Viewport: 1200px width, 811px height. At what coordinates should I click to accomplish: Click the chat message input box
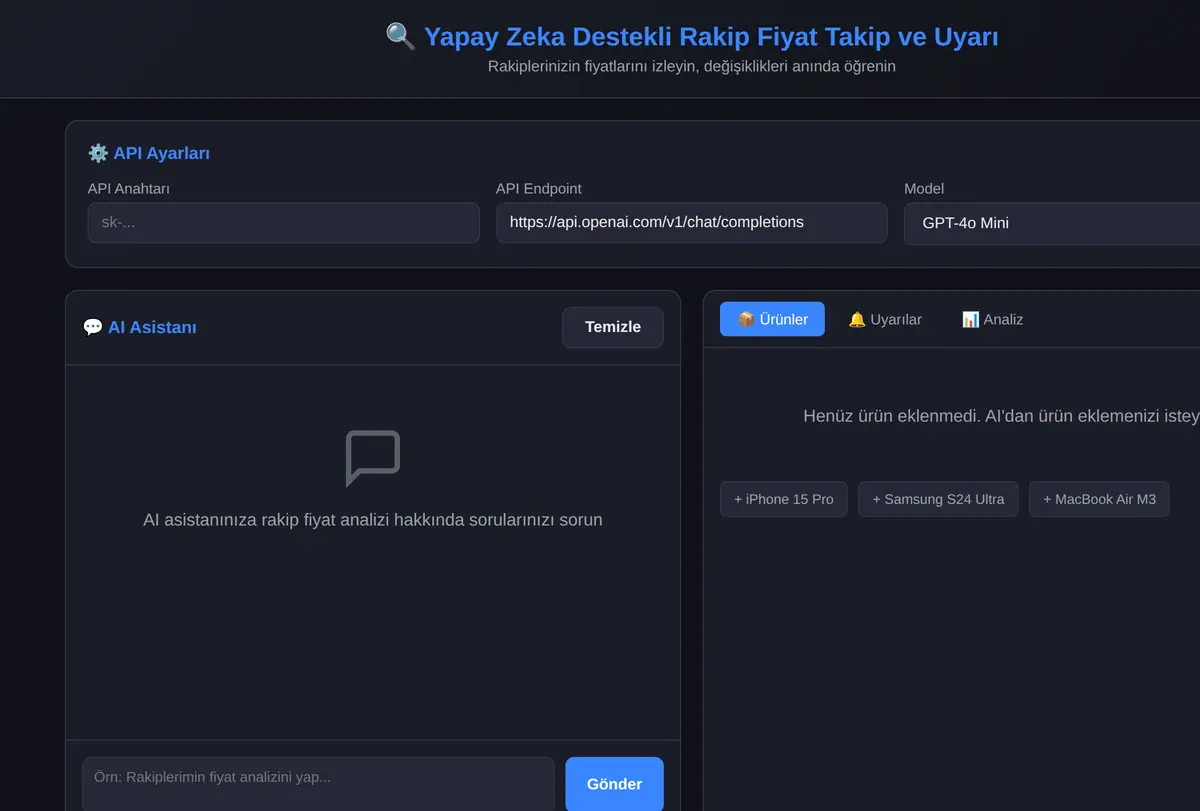click(318, 784)
